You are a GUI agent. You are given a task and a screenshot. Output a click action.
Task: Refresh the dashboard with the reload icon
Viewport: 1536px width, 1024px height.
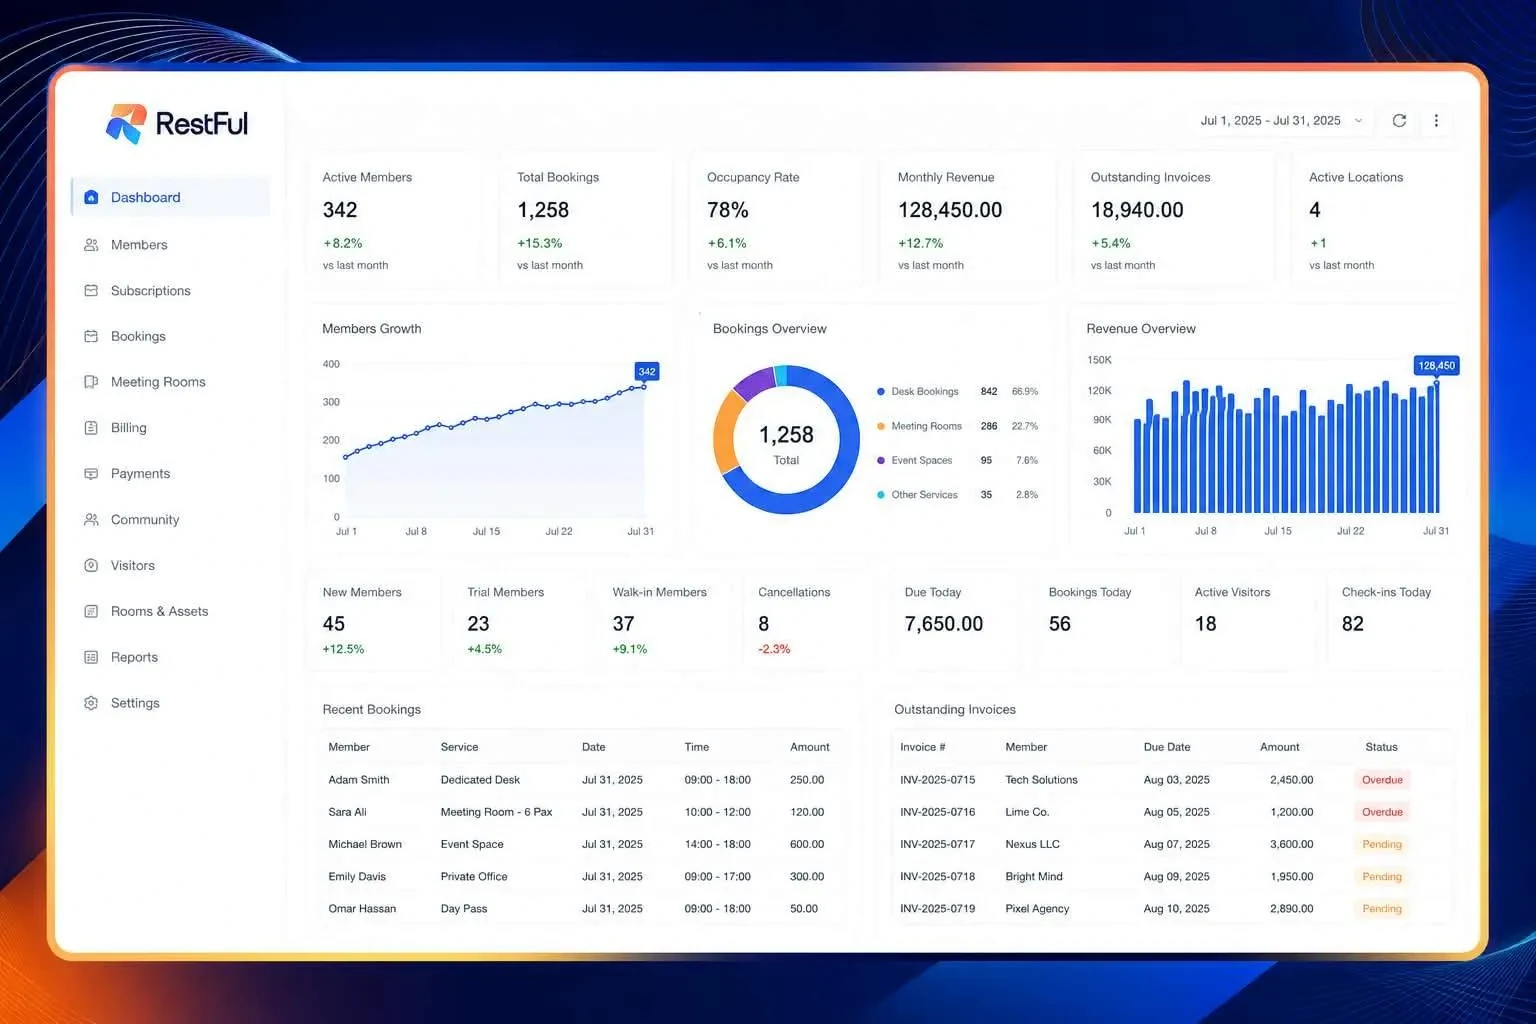point(1399,120)
